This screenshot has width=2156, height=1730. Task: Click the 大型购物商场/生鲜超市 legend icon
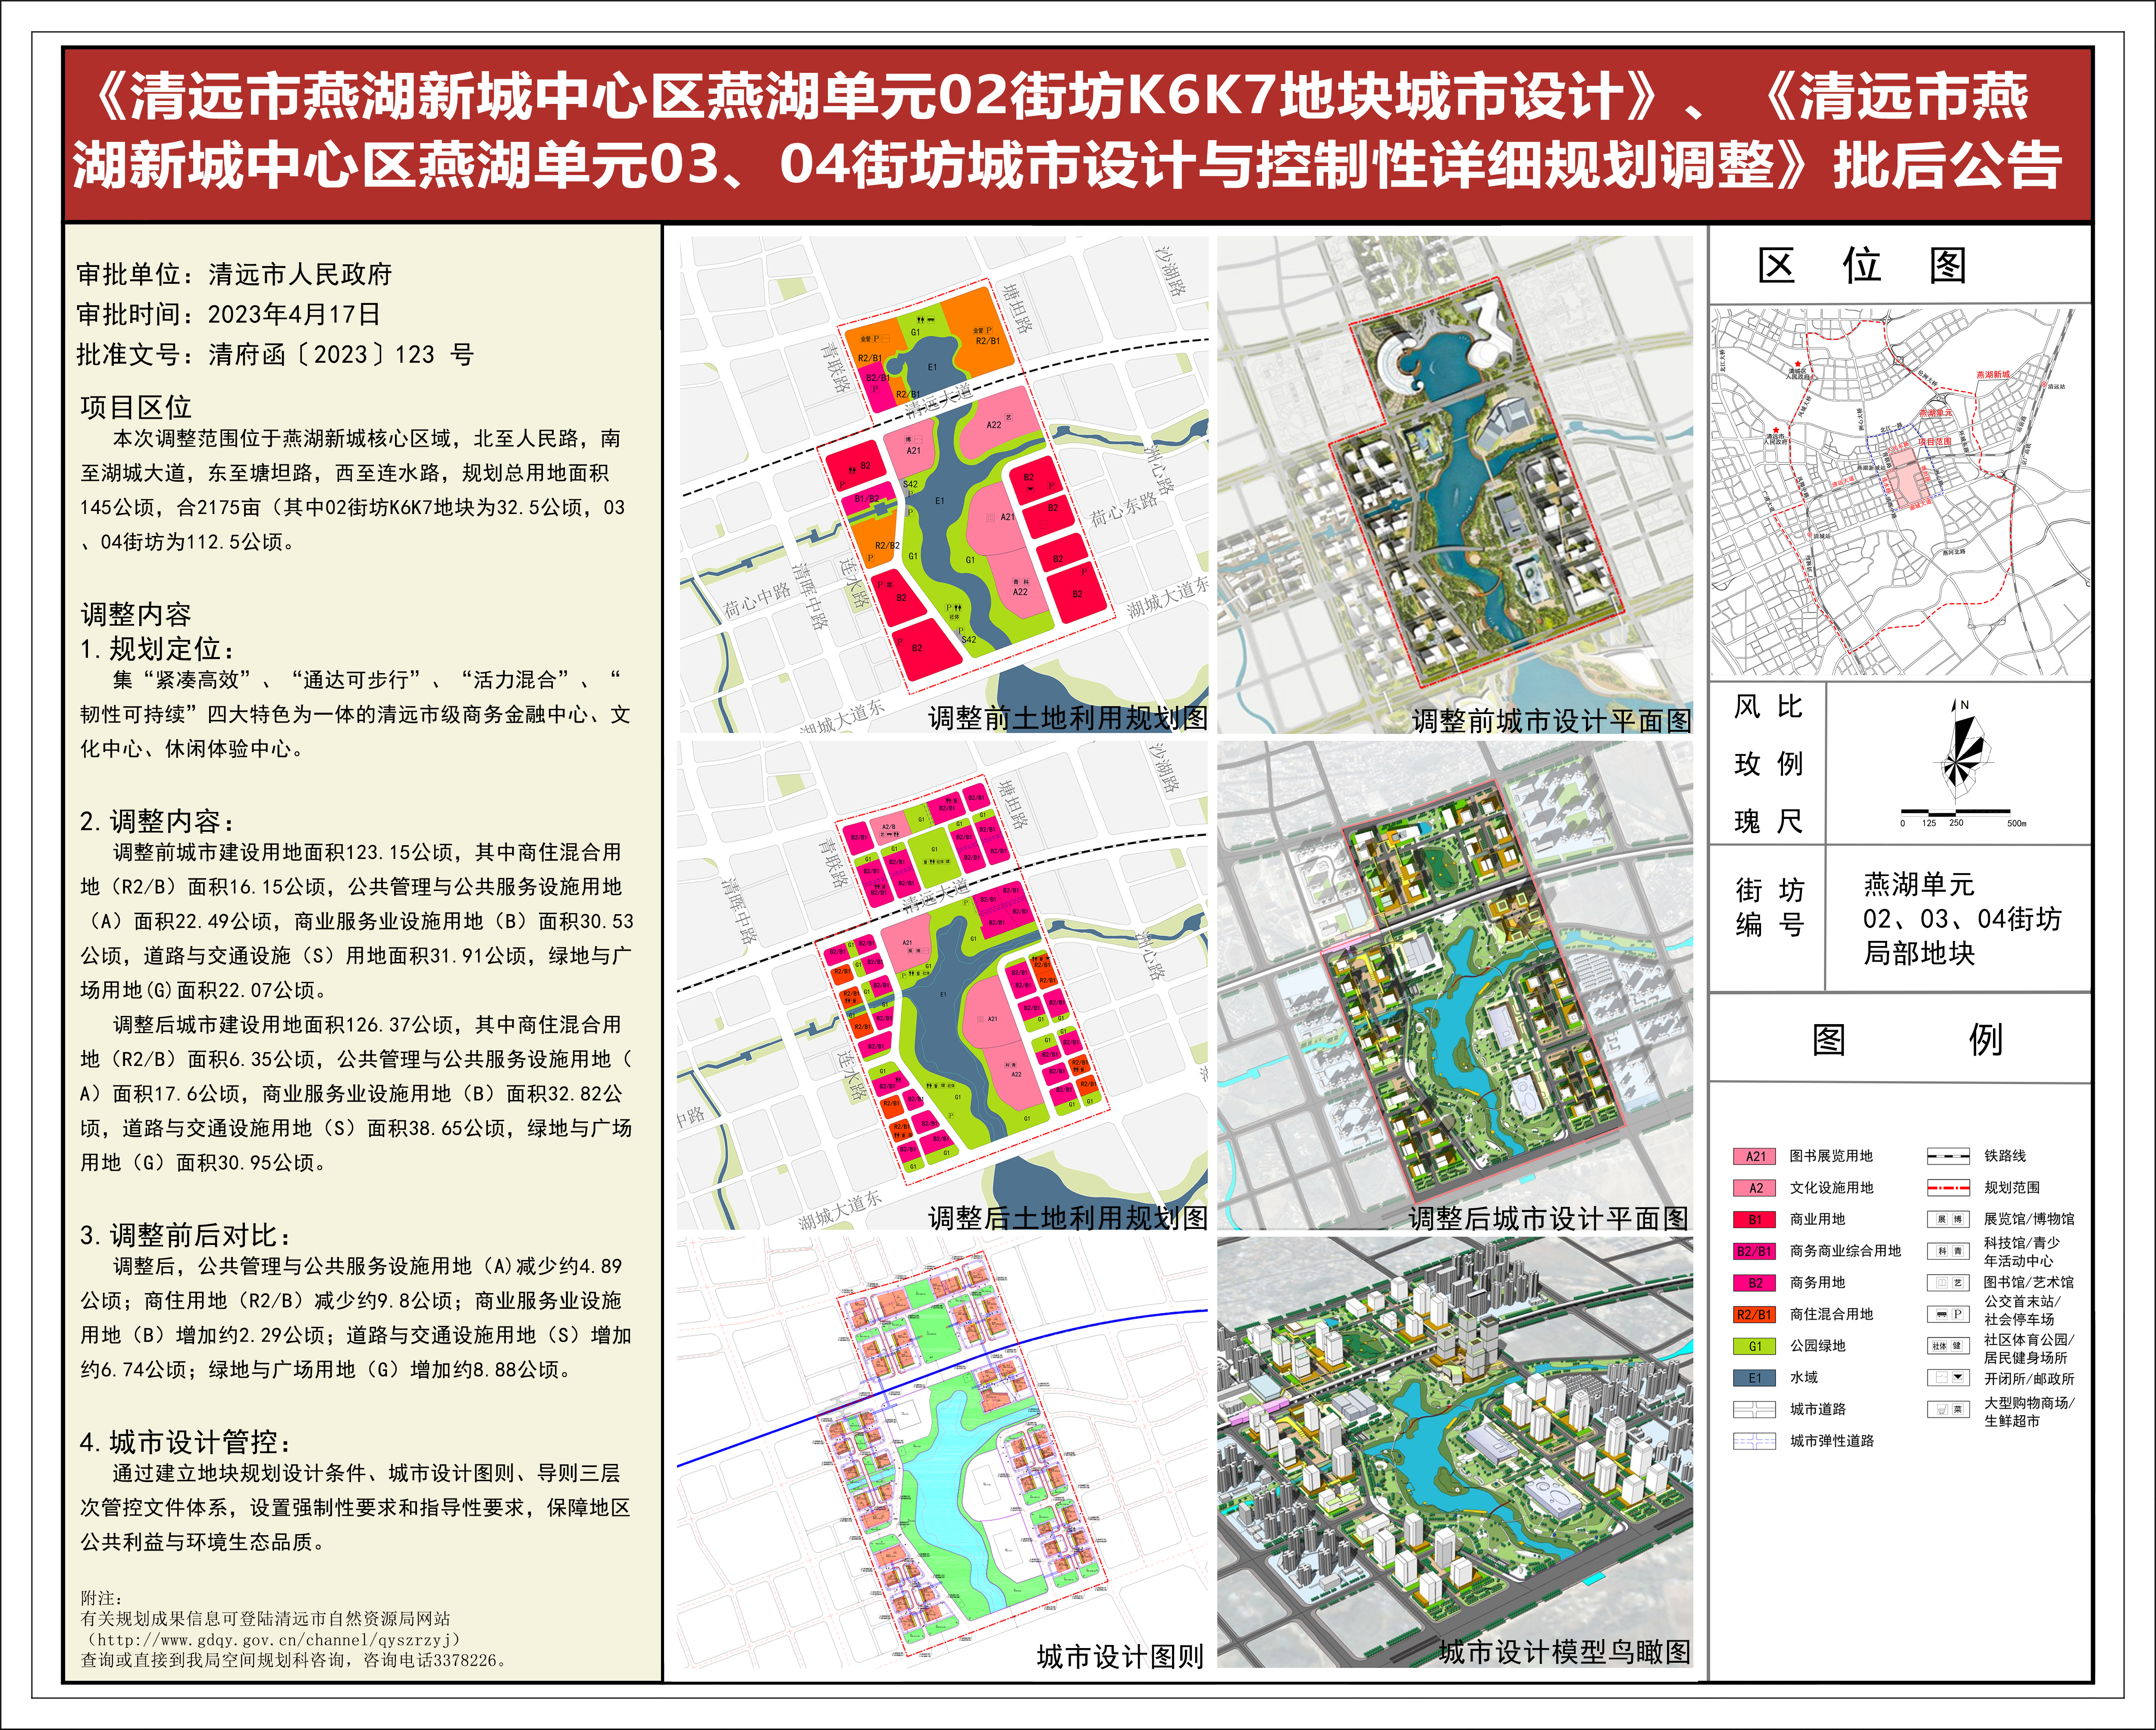[1948, 1410]
